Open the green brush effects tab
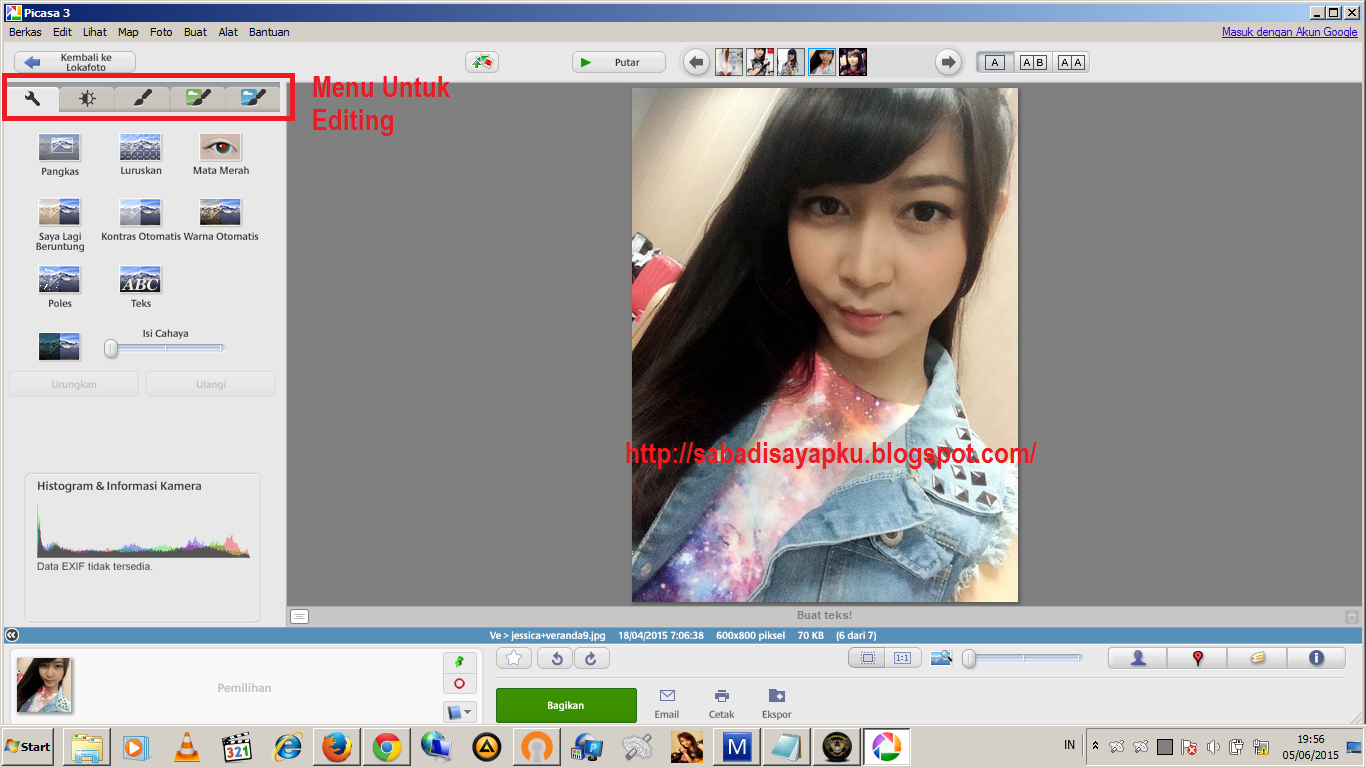Viewport: 1366px width, 768px height. coord(197,98)
